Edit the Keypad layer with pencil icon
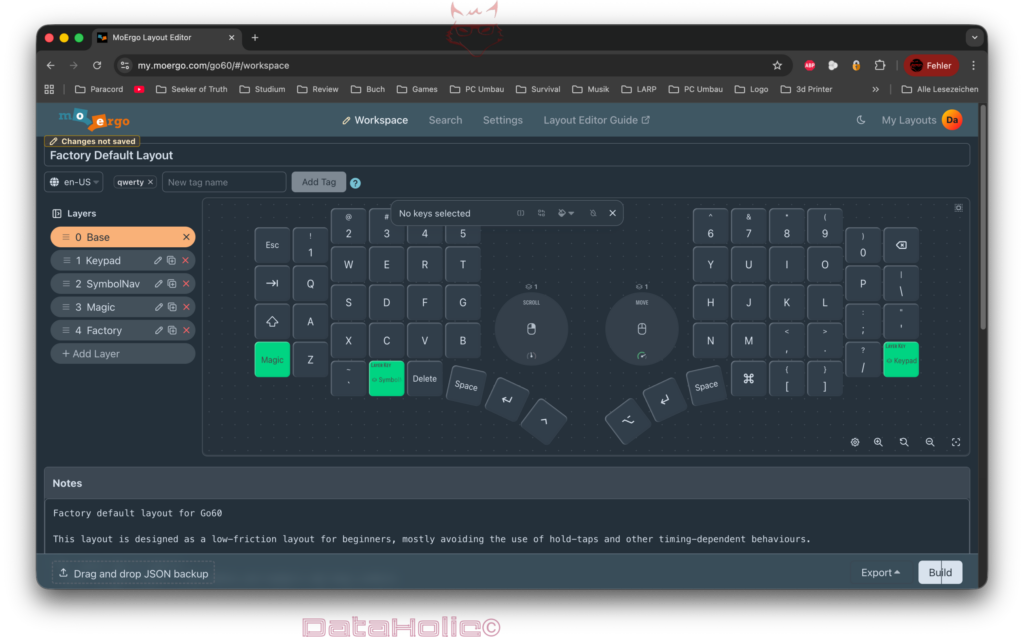Screen dimensions: 1024x637 pyautogui.click(x=158, y=261)
